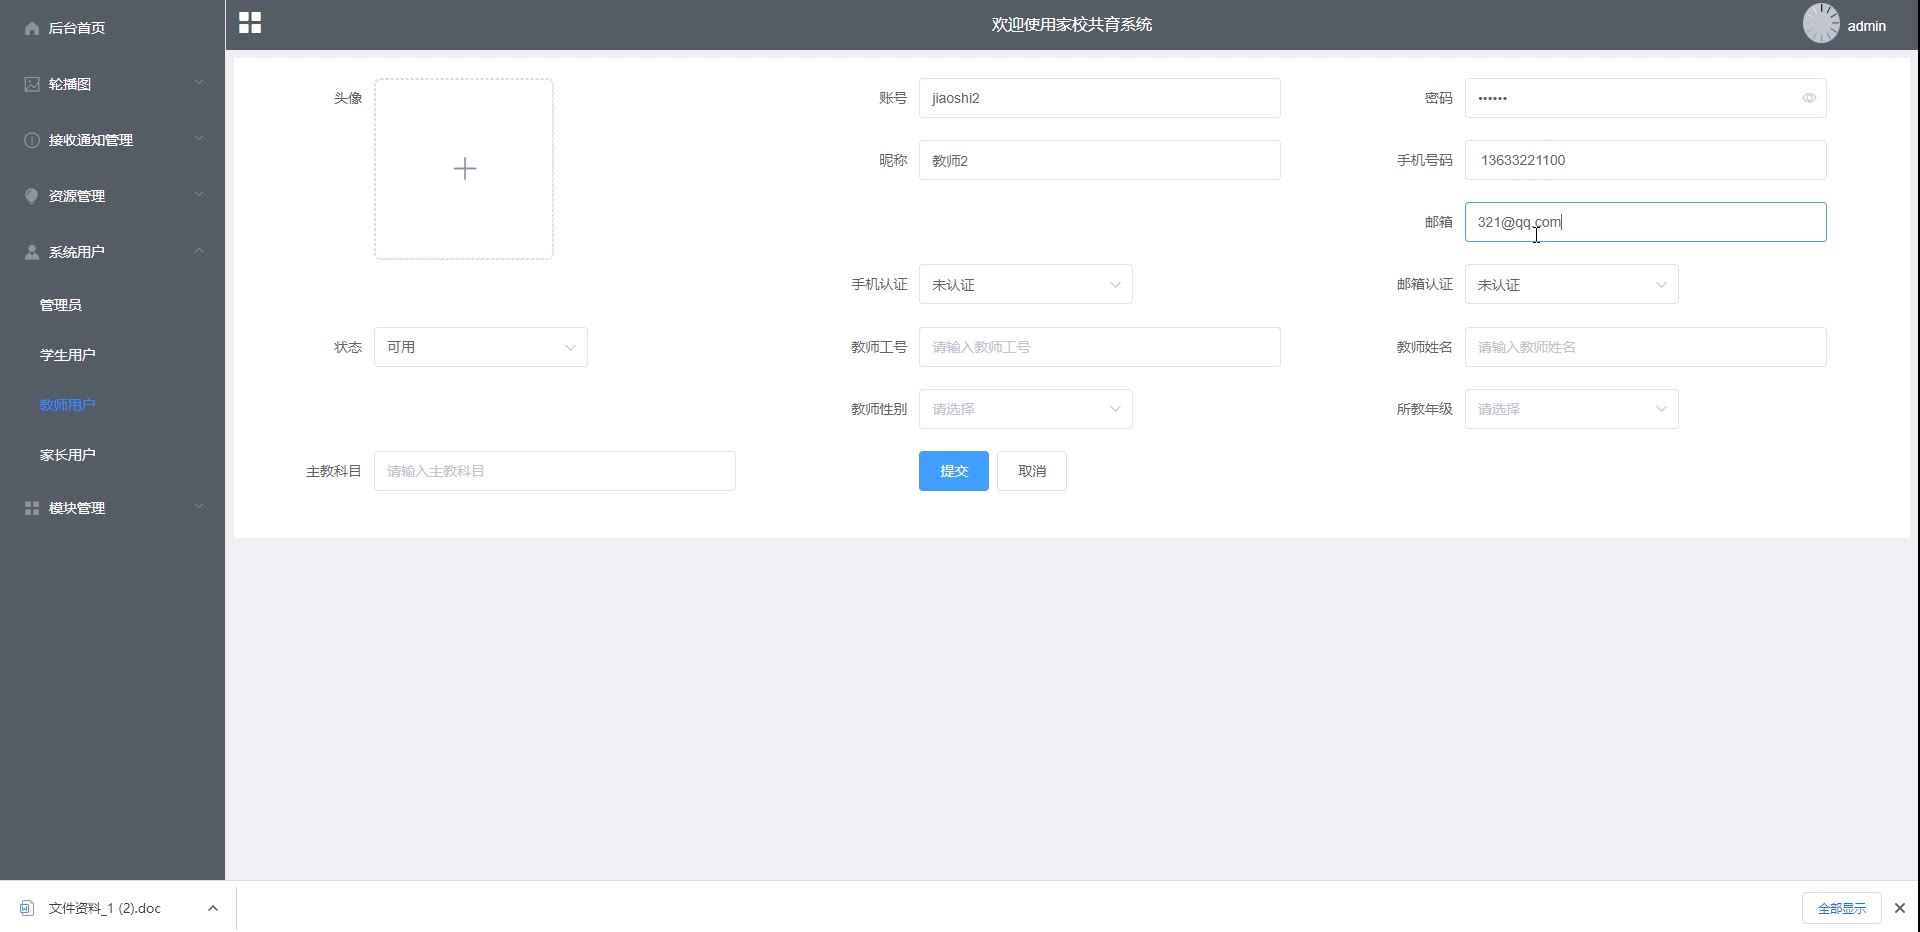Click the person icon beside 系统用户
This screenshot has height=932, width=1920.
(x=32, y=252)
